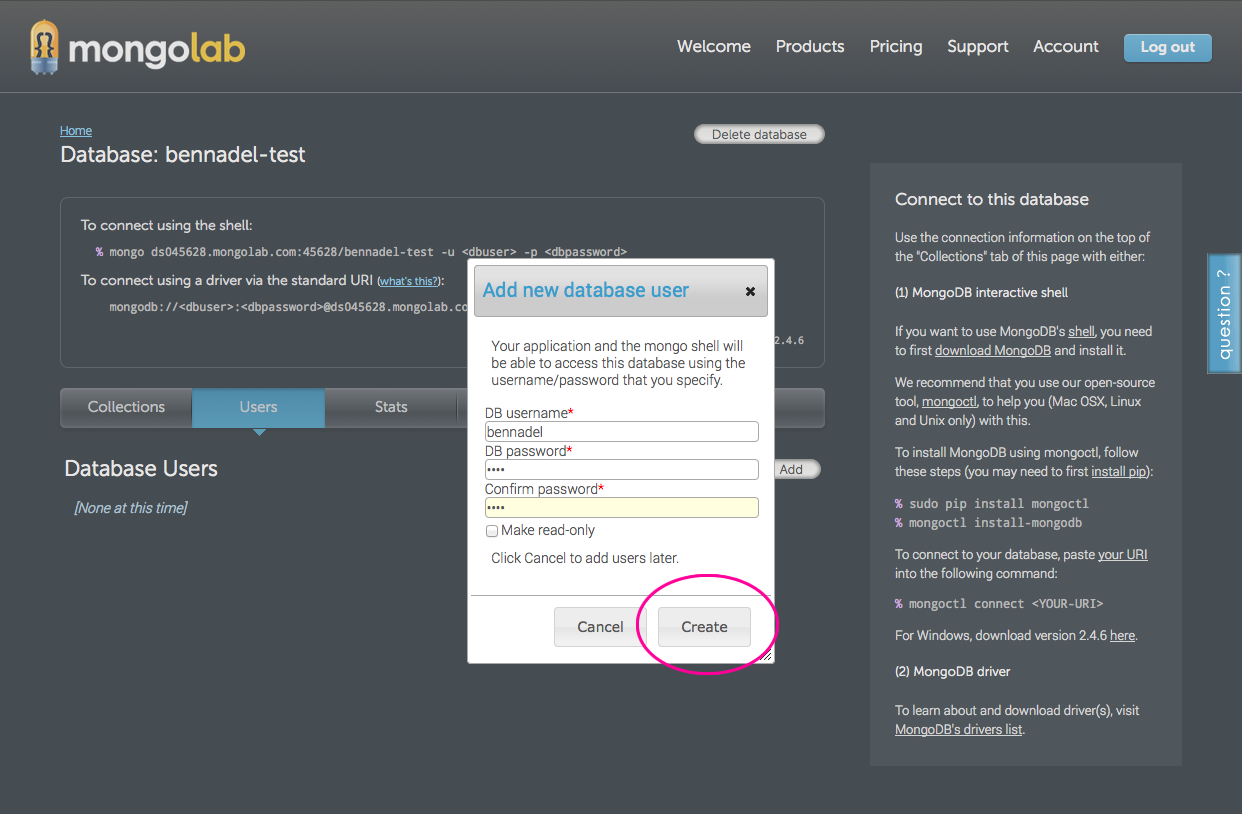The height and width of the screenshot is (814, 1242).
Task: Click the Delete database button
Action: [x=759, y=135]
